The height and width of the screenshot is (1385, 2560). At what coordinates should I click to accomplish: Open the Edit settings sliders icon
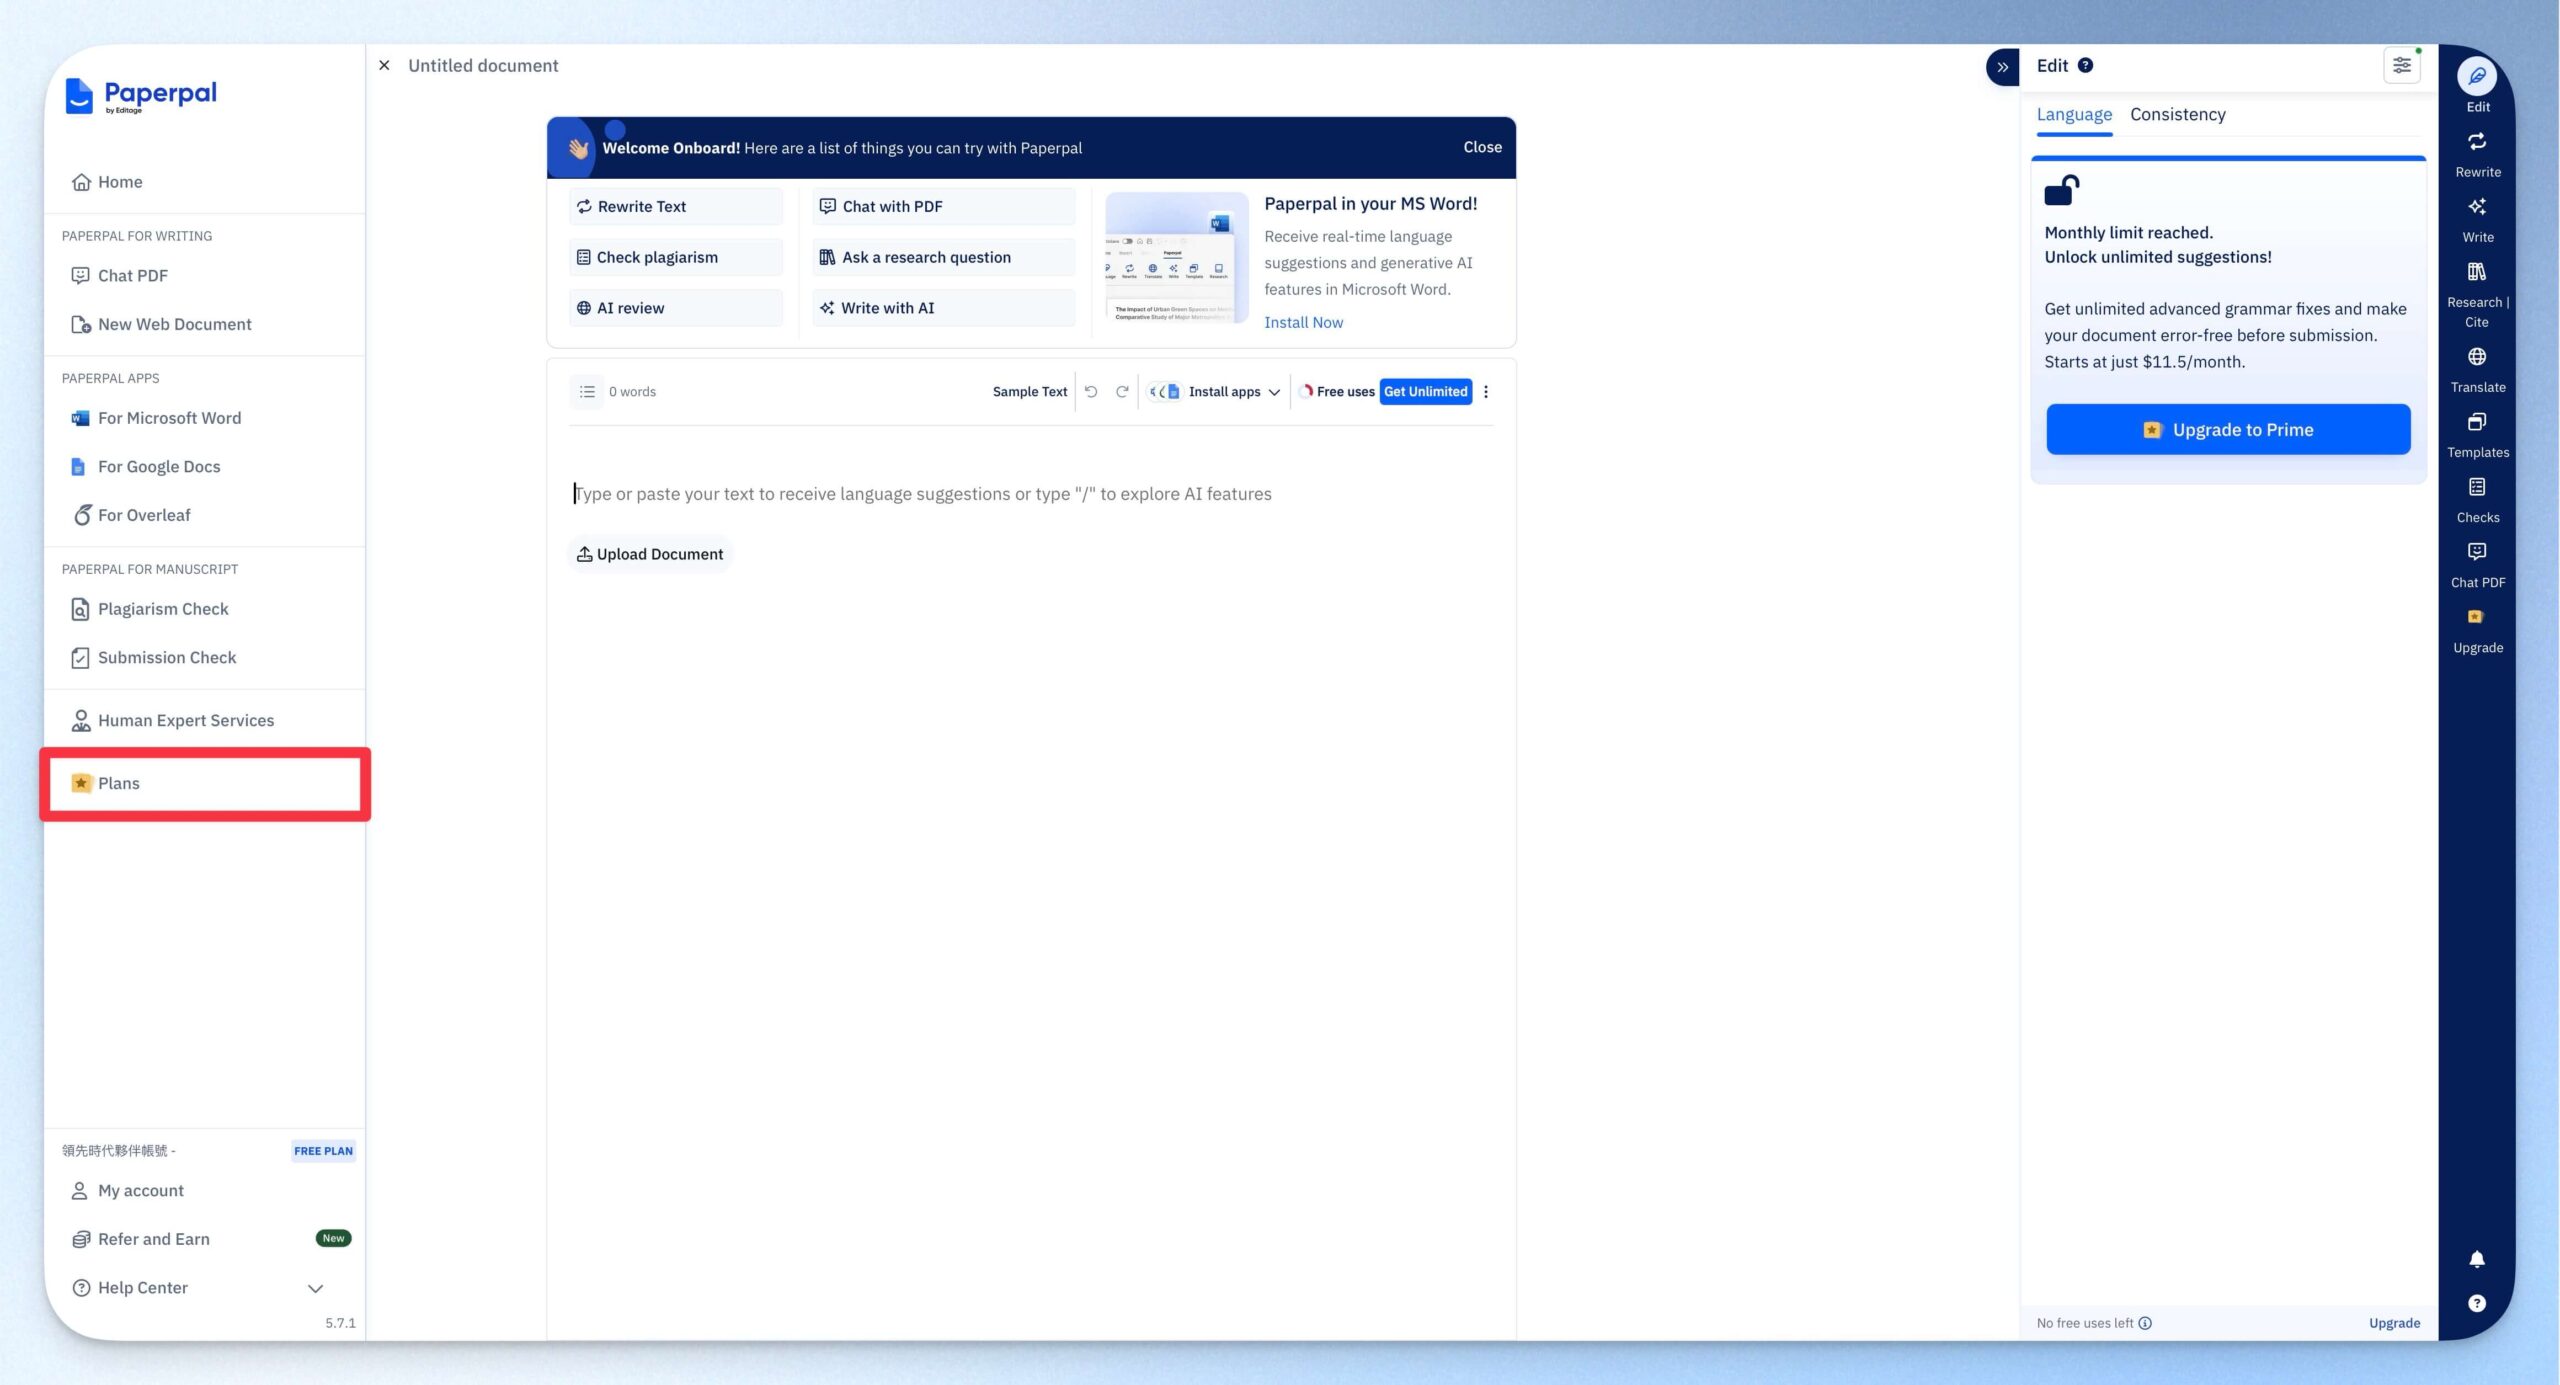tap(2401, 66)
